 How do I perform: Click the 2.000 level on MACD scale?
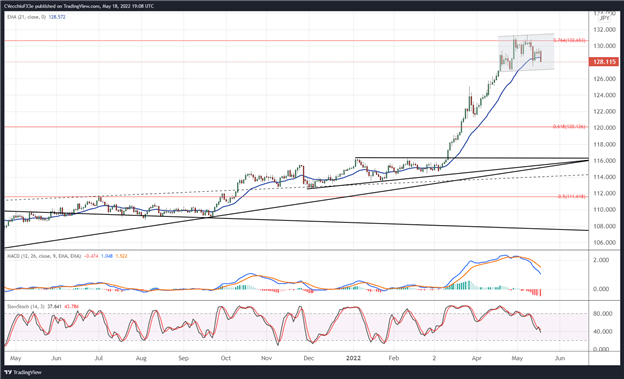[x=601, y=260]
